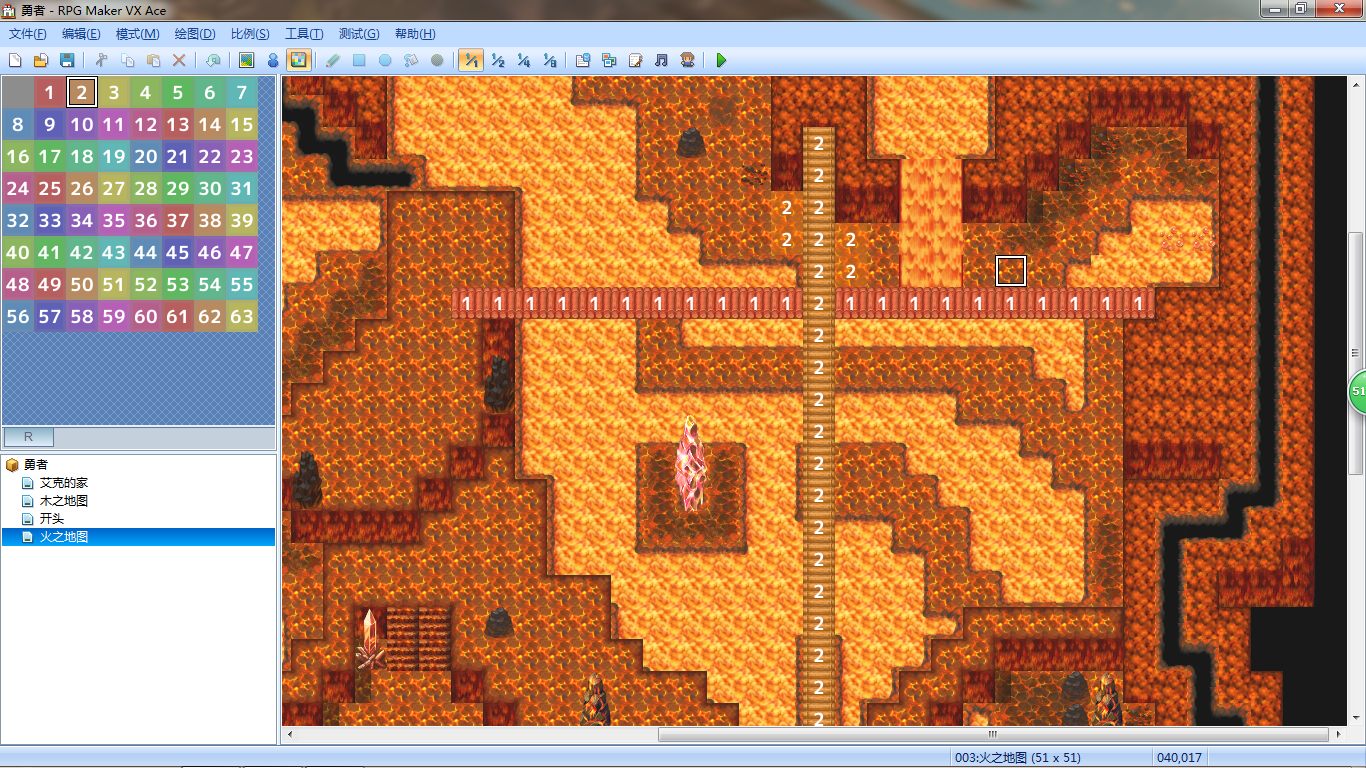
Task: Open the 文件(F) menu
Action: point(28,34)
